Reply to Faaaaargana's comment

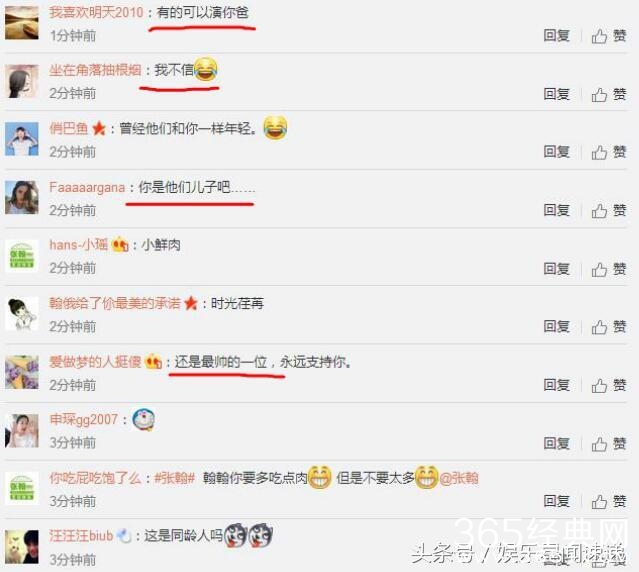point(557,210)
